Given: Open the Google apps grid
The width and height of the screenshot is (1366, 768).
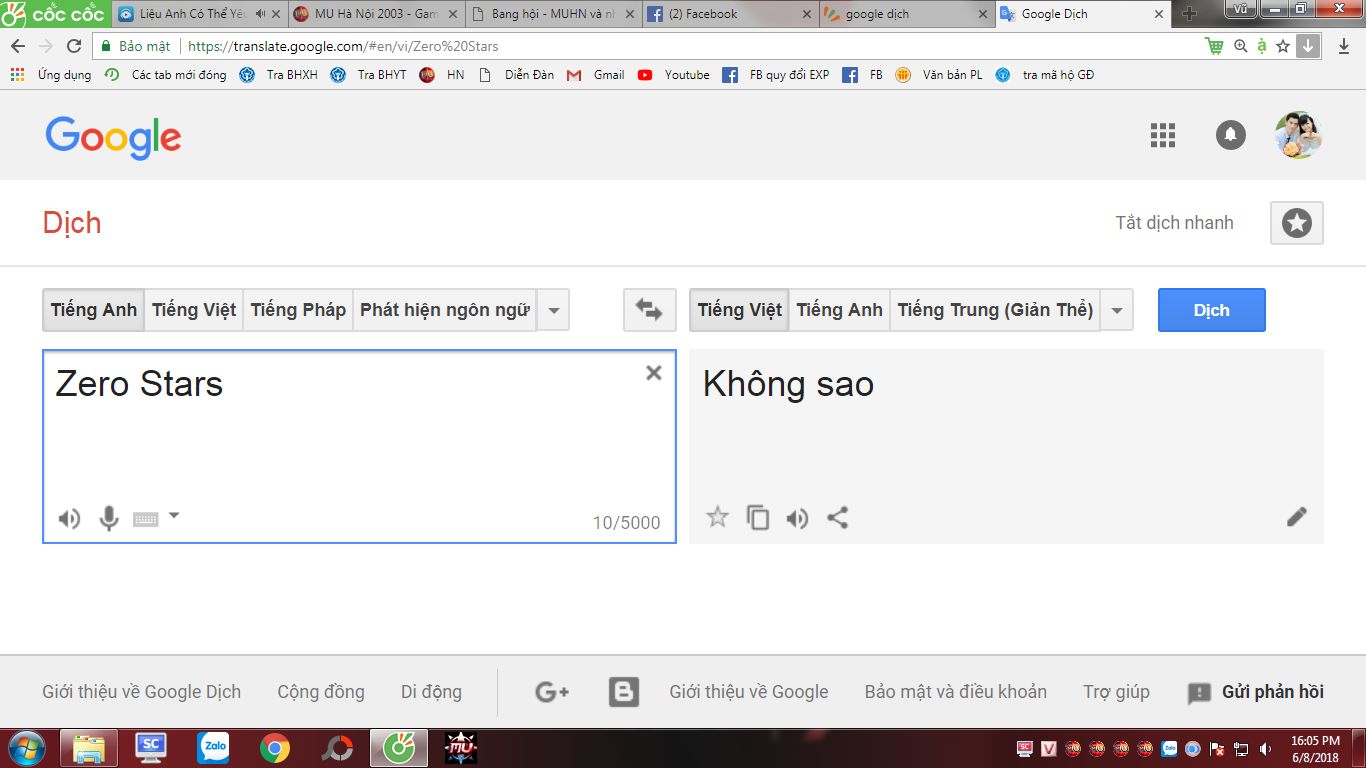Looking at the screenshot, I should pos(1162,135).
